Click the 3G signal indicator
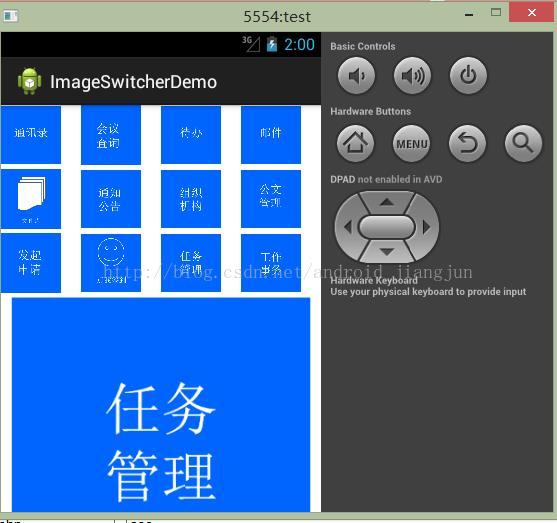The image size is (557, 523). [251, 44]
